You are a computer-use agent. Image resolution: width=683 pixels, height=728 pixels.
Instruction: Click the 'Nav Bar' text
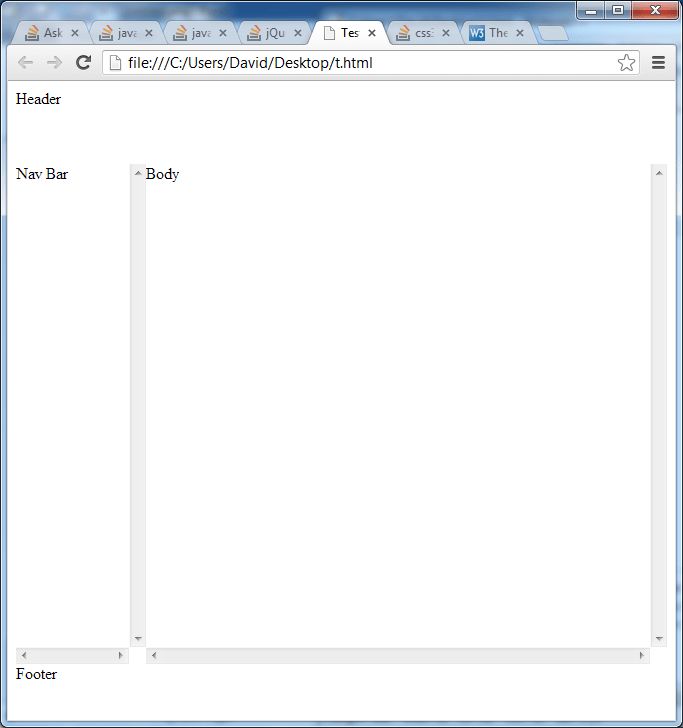click(42, 174)
